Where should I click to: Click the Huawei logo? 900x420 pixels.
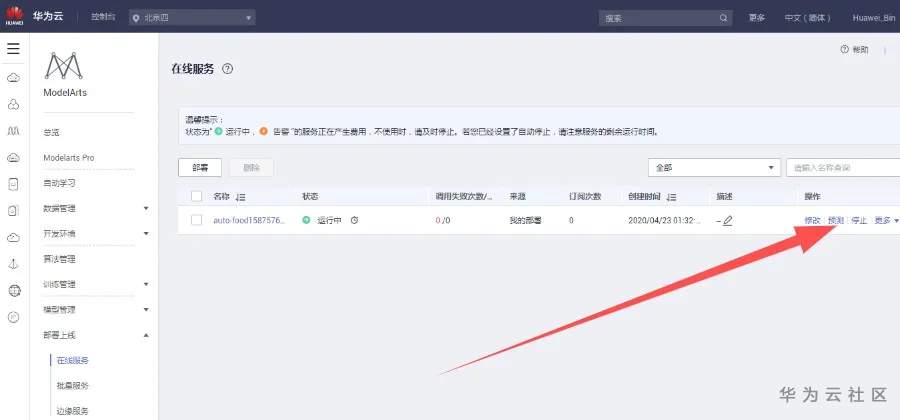pos(14,16)
